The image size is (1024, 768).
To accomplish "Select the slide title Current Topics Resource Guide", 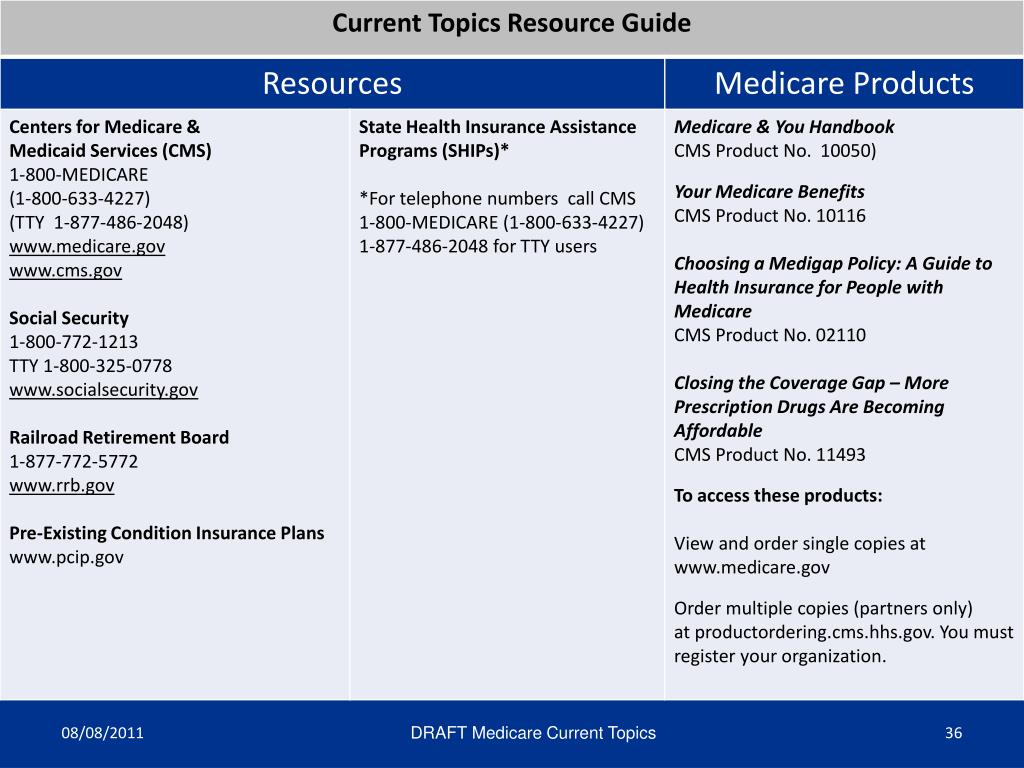I will (511, 24).
